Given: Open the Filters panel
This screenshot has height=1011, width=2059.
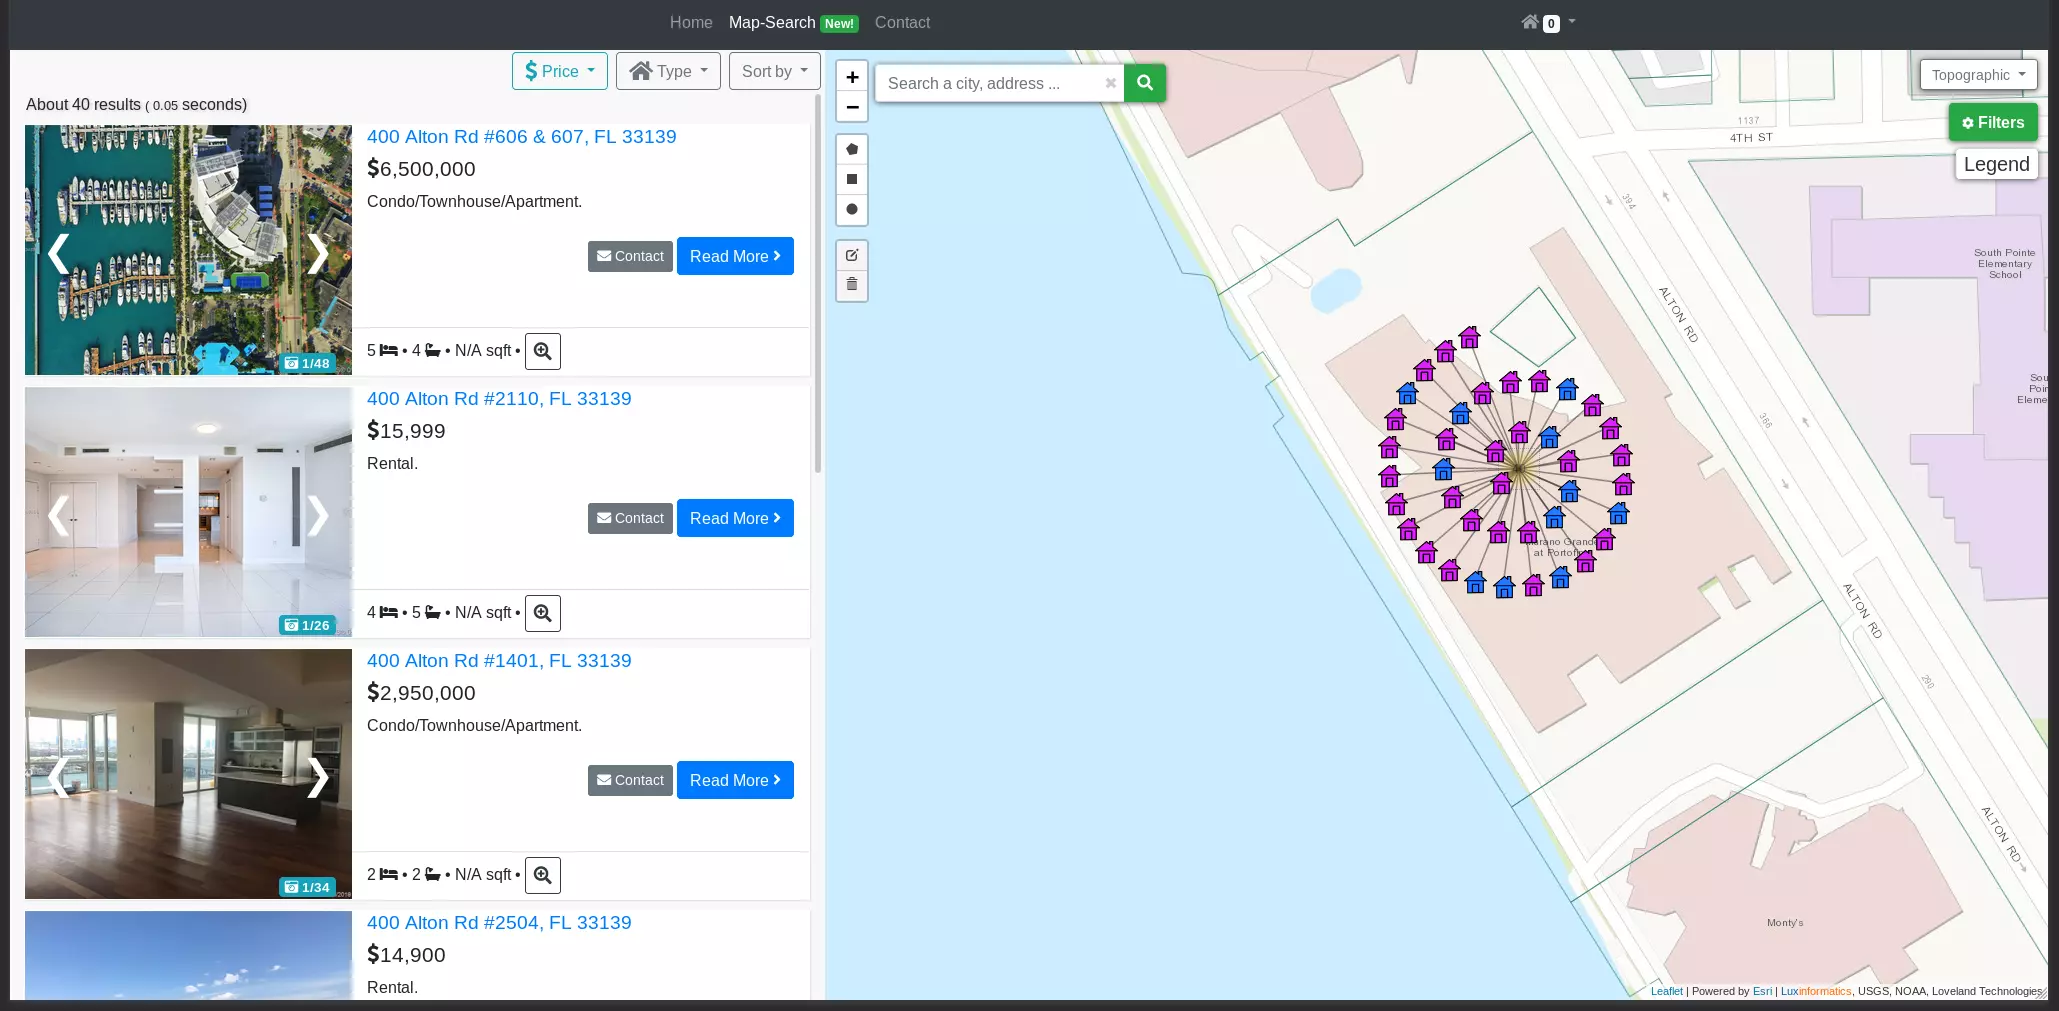Looking at the screenshot, I should pyautogui.click(x=1992, y=122).
